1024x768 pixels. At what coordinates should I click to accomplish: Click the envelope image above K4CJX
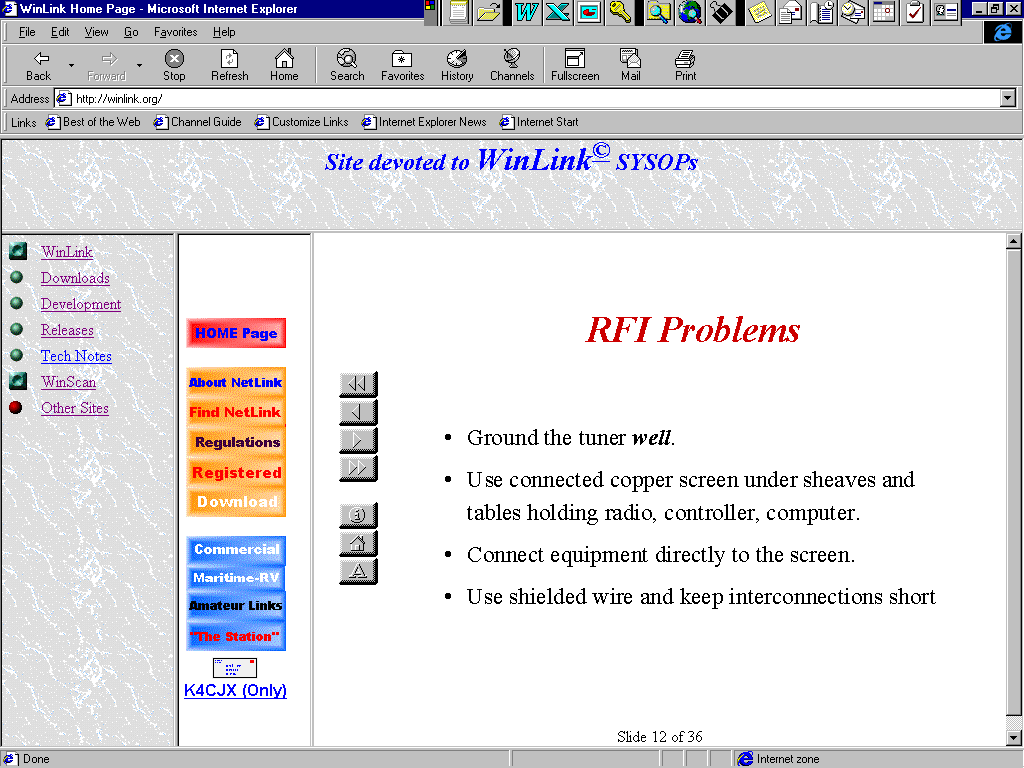(234, 668)
